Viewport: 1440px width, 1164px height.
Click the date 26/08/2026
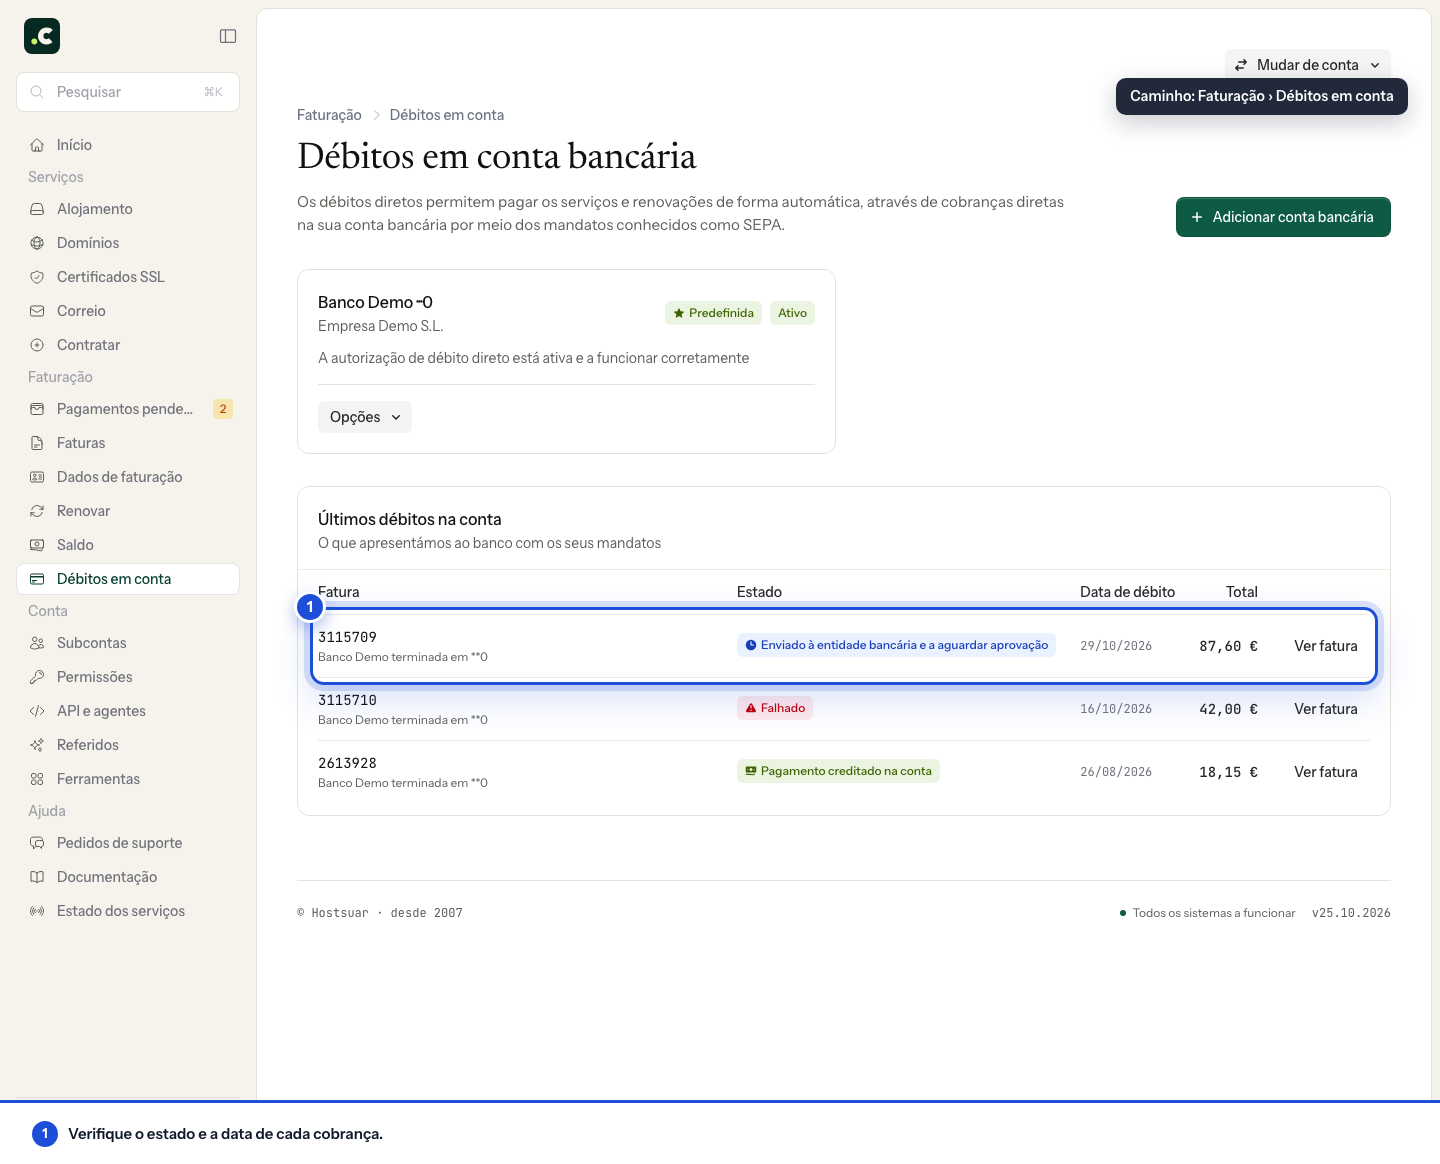click(1116, 772)
